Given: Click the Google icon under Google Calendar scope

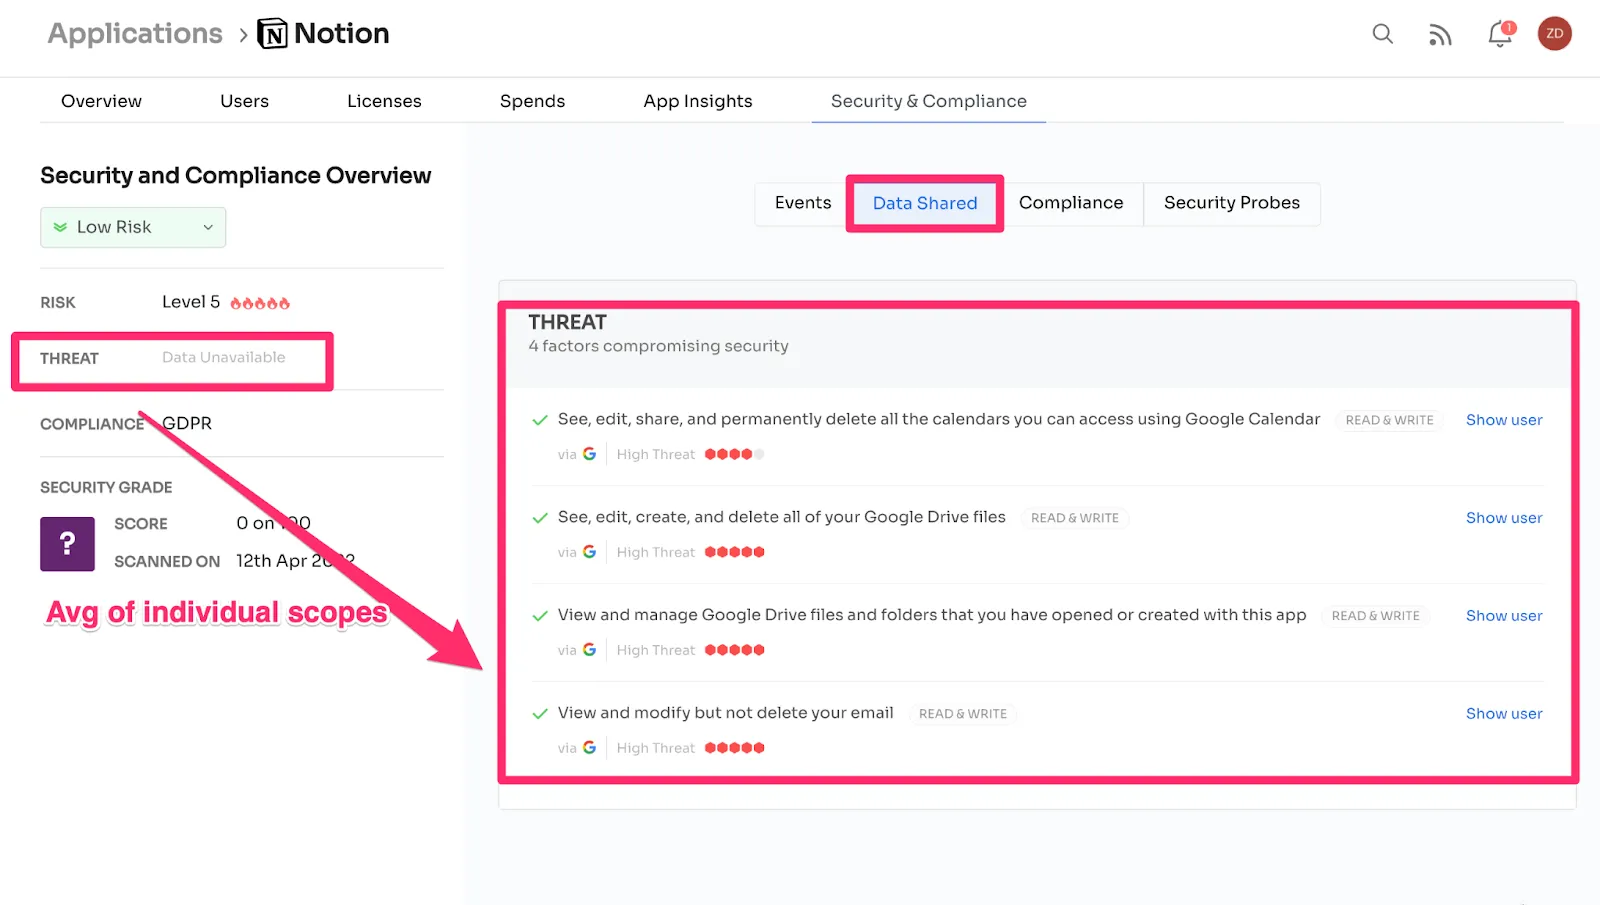Looking at the screenshot, I should (x=589, y=454).
